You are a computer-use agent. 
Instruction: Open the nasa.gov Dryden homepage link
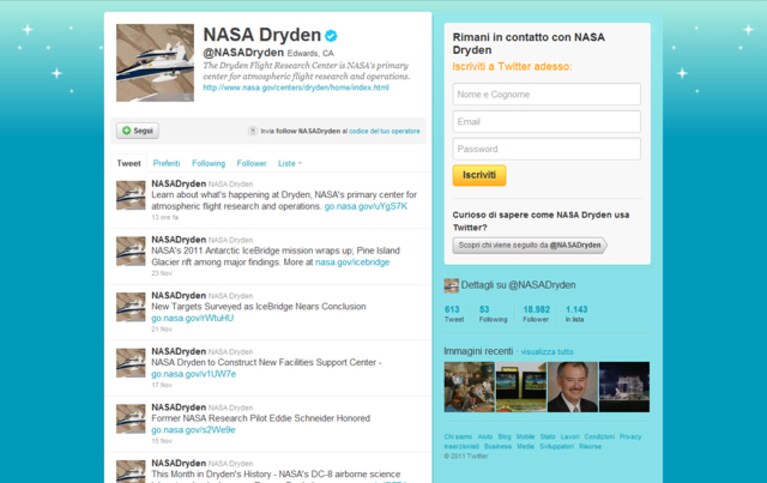click(296, 88)
